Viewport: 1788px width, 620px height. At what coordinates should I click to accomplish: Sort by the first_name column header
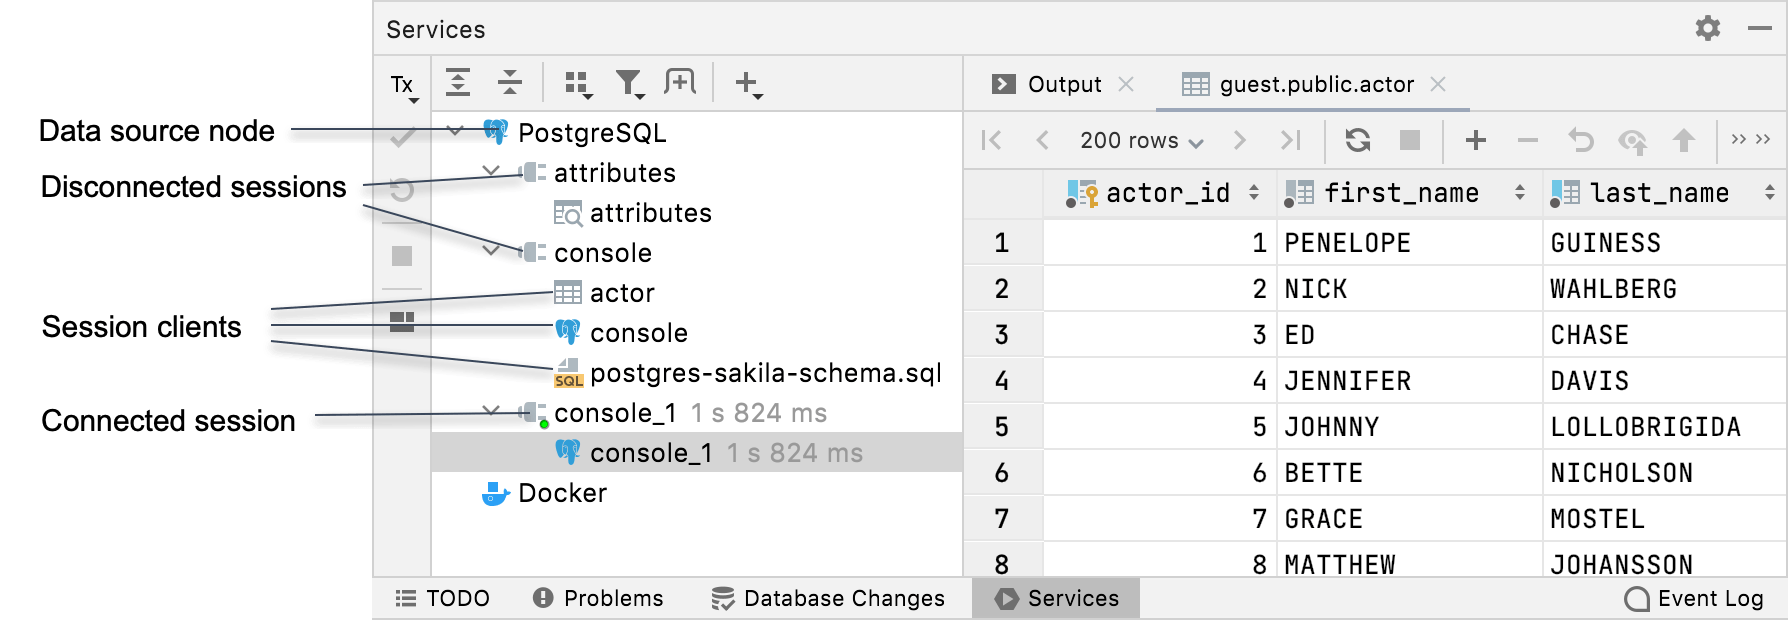(1400, 193)
